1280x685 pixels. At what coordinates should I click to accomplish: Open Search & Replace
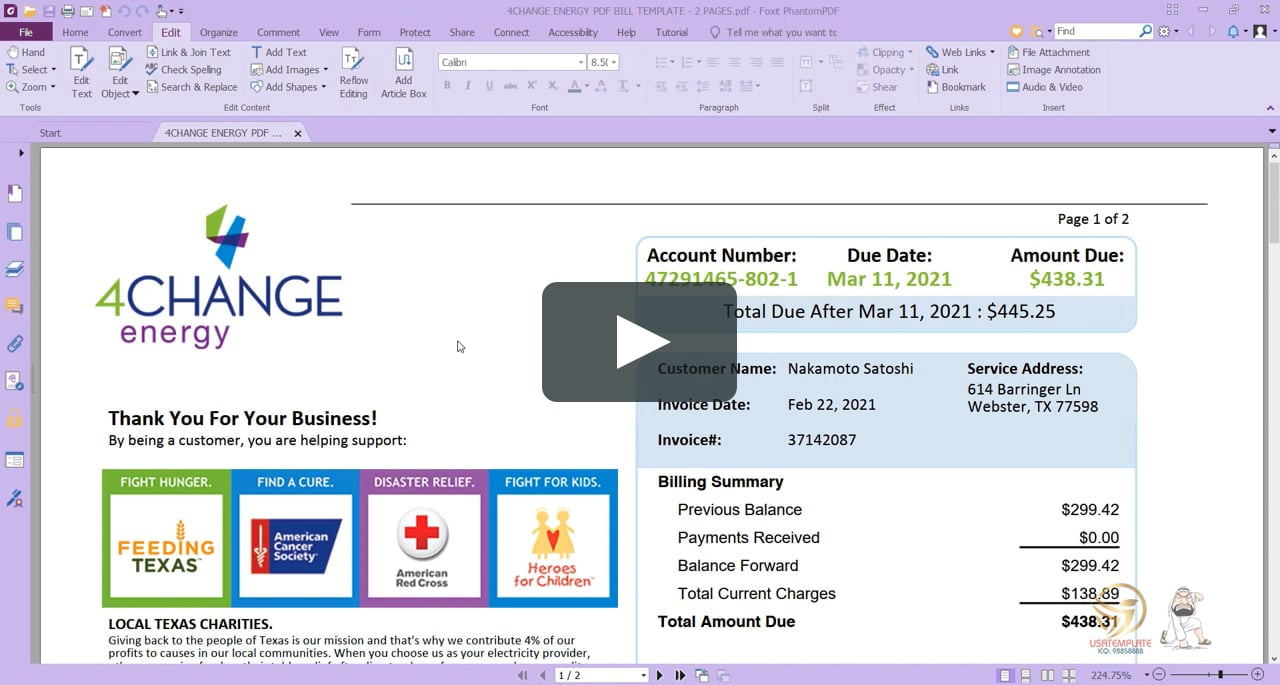[192, 87]
